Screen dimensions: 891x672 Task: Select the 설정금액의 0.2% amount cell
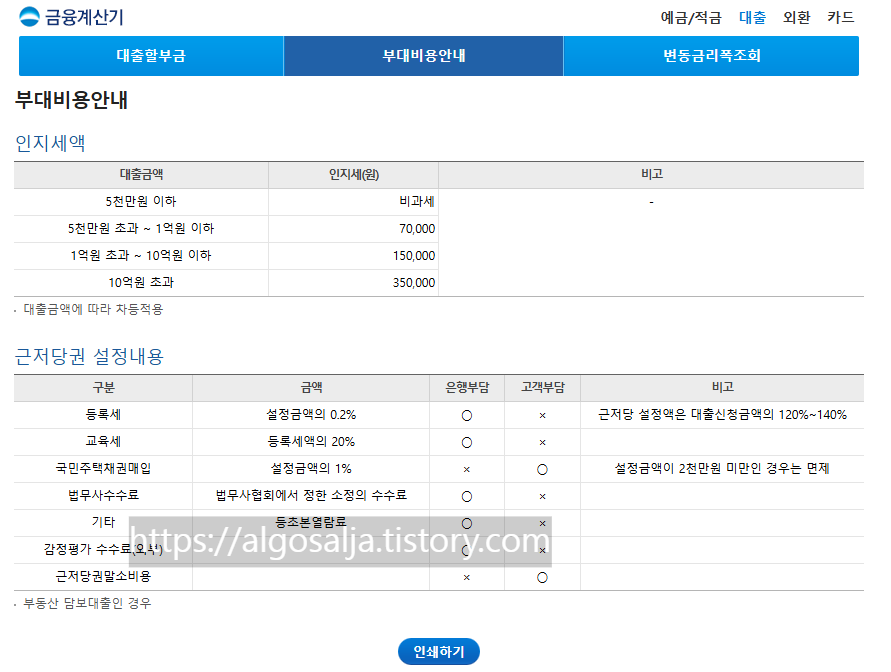point(311,414)
